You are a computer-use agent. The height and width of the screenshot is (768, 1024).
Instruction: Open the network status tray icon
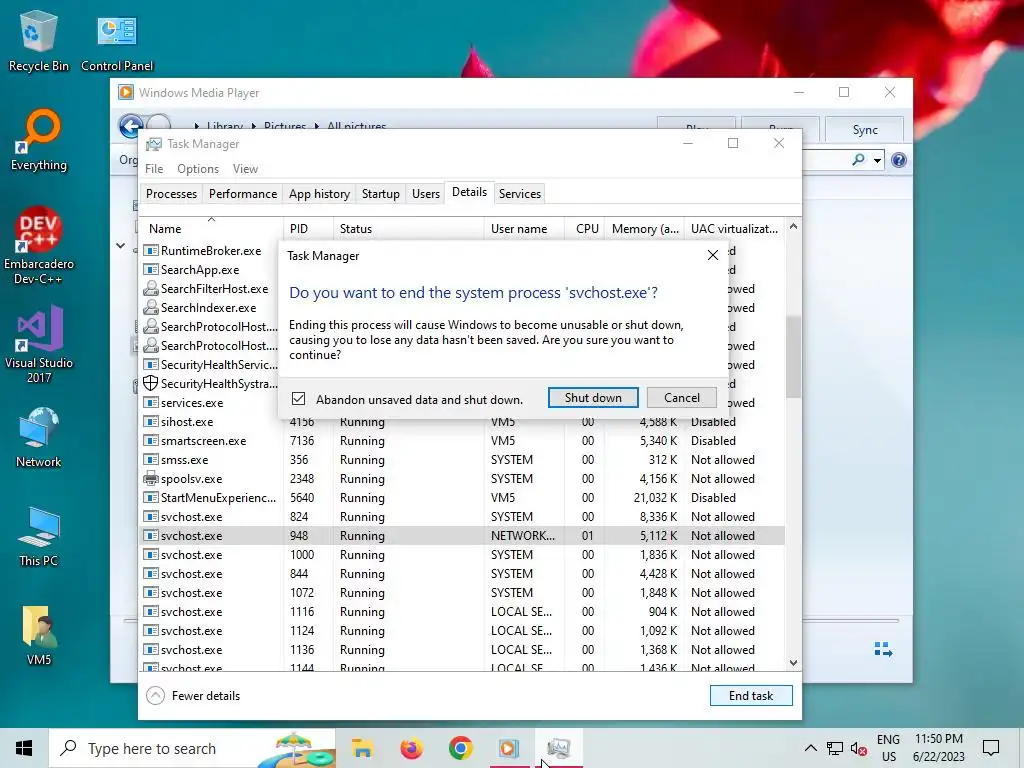click(835, 748)
